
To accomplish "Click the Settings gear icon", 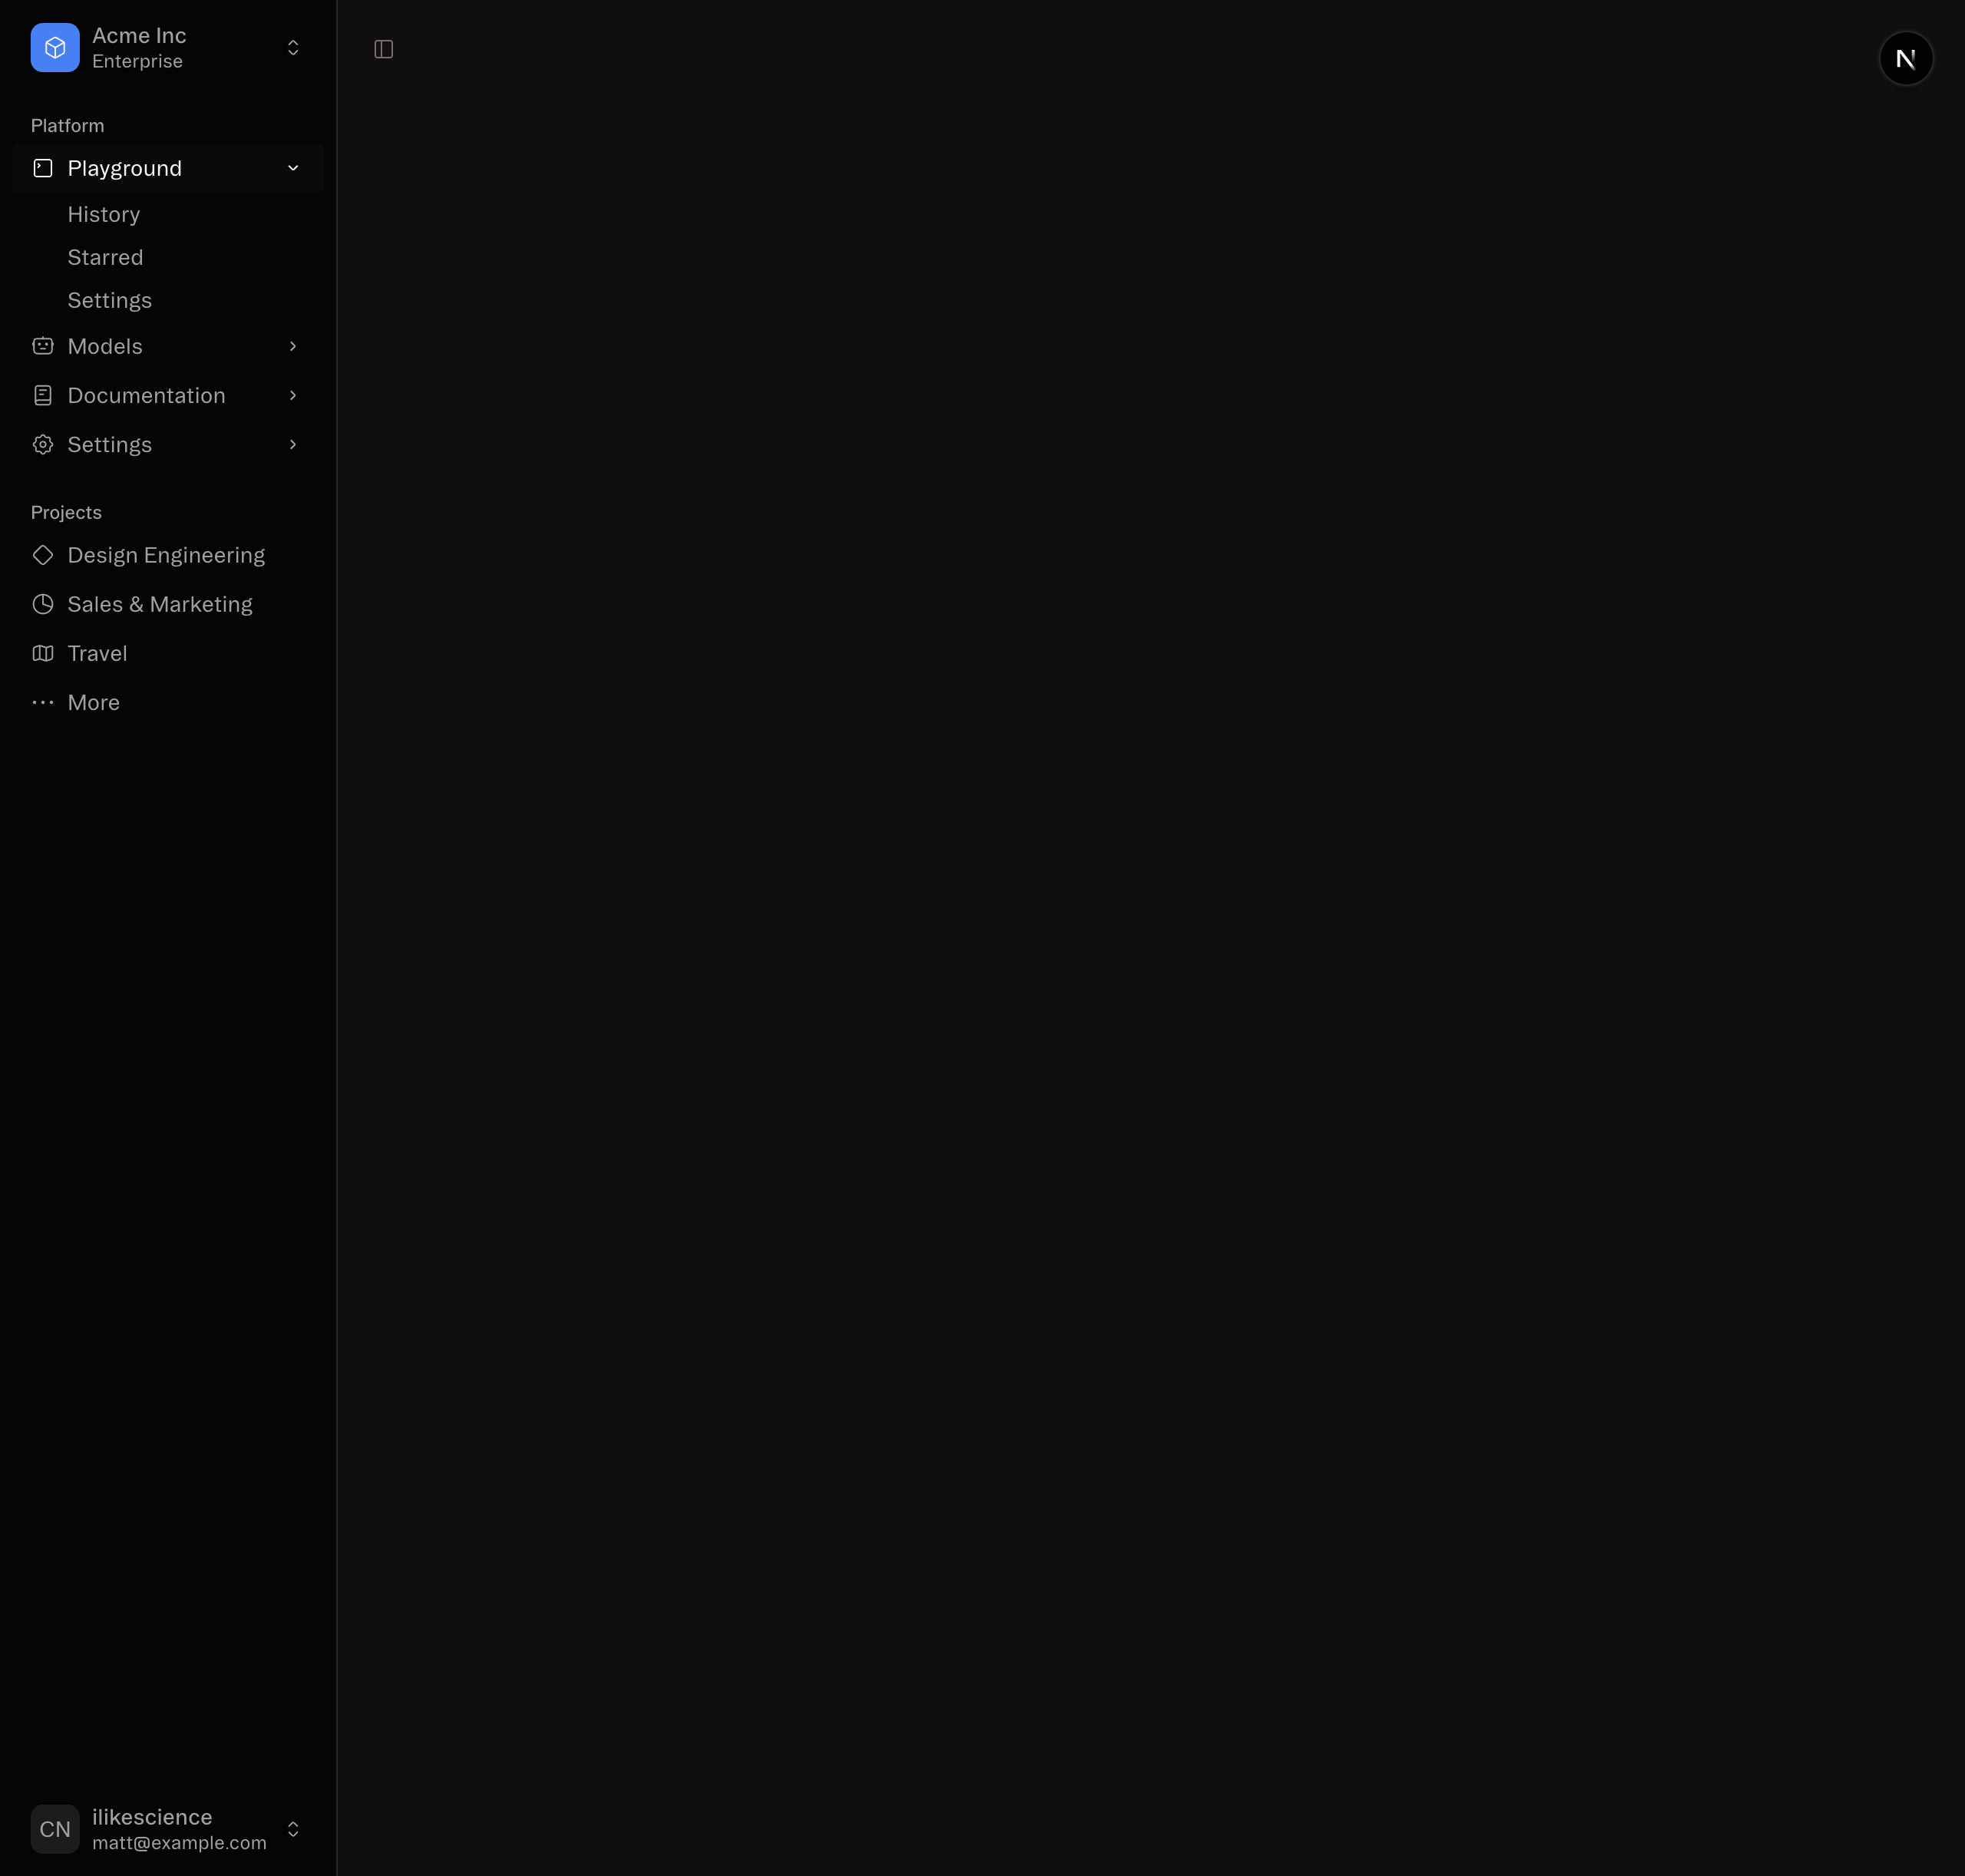I will point(43,444).
